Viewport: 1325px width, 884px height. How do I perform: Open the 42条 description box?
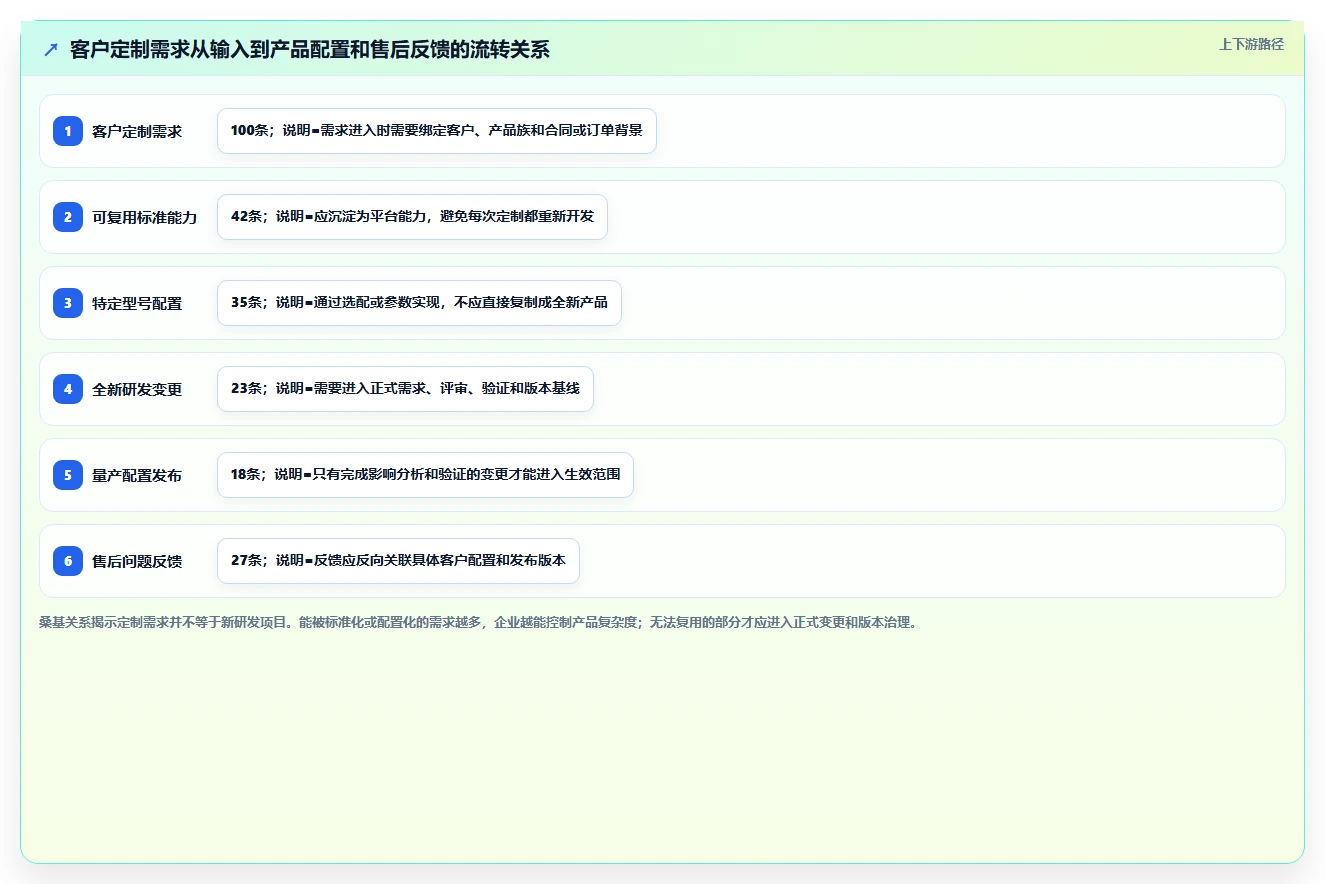pyautogui.click(x=412, y=217)
